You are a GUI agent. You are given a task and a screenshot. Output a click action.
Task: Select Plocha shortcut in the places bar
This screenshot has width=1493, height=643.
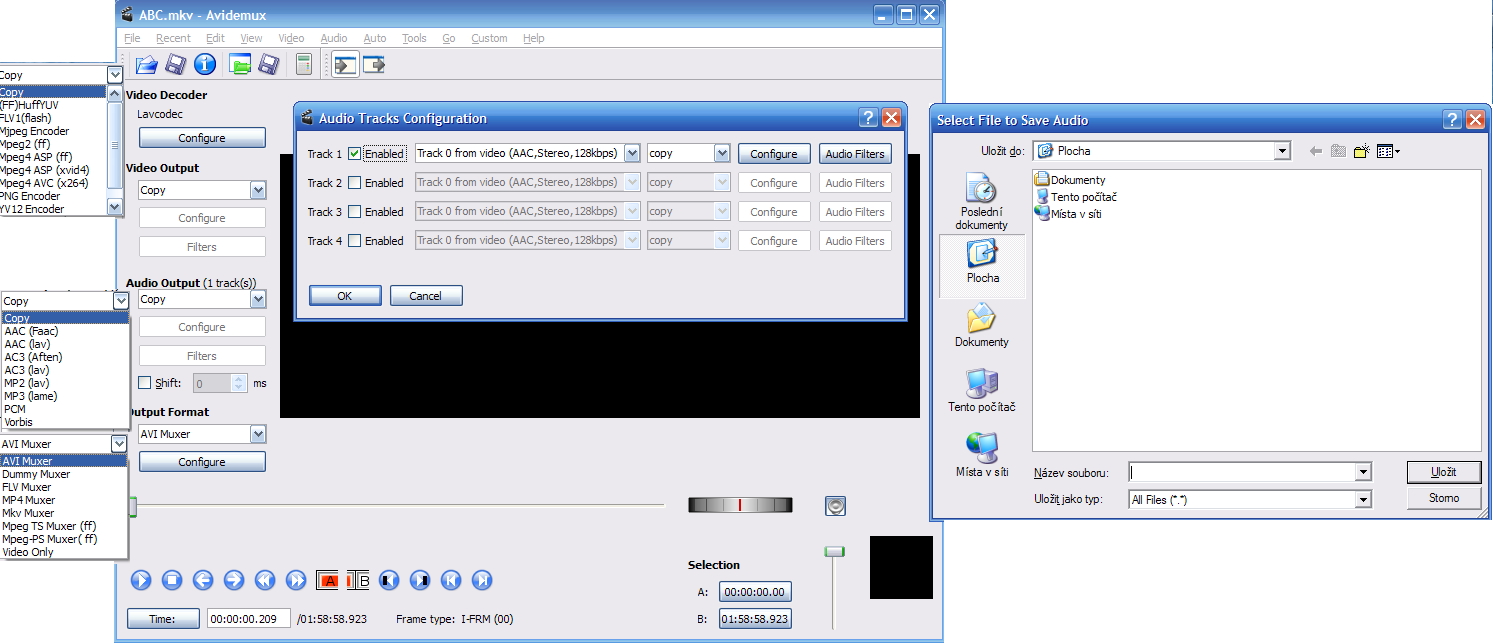click(x=982, y=264)
